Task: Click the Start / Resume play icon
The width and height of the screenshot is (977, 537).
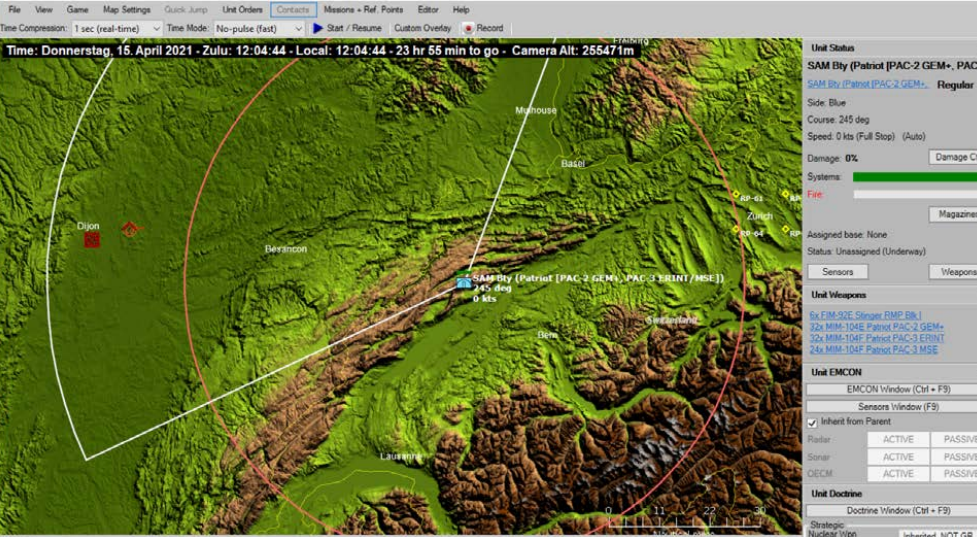Action: pyautogui.click(x=318, y=28)
